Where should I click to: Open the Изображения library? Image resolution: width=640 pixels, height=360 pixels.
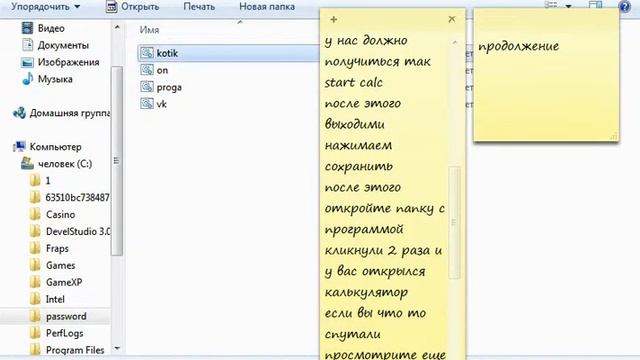coord(69,62)
